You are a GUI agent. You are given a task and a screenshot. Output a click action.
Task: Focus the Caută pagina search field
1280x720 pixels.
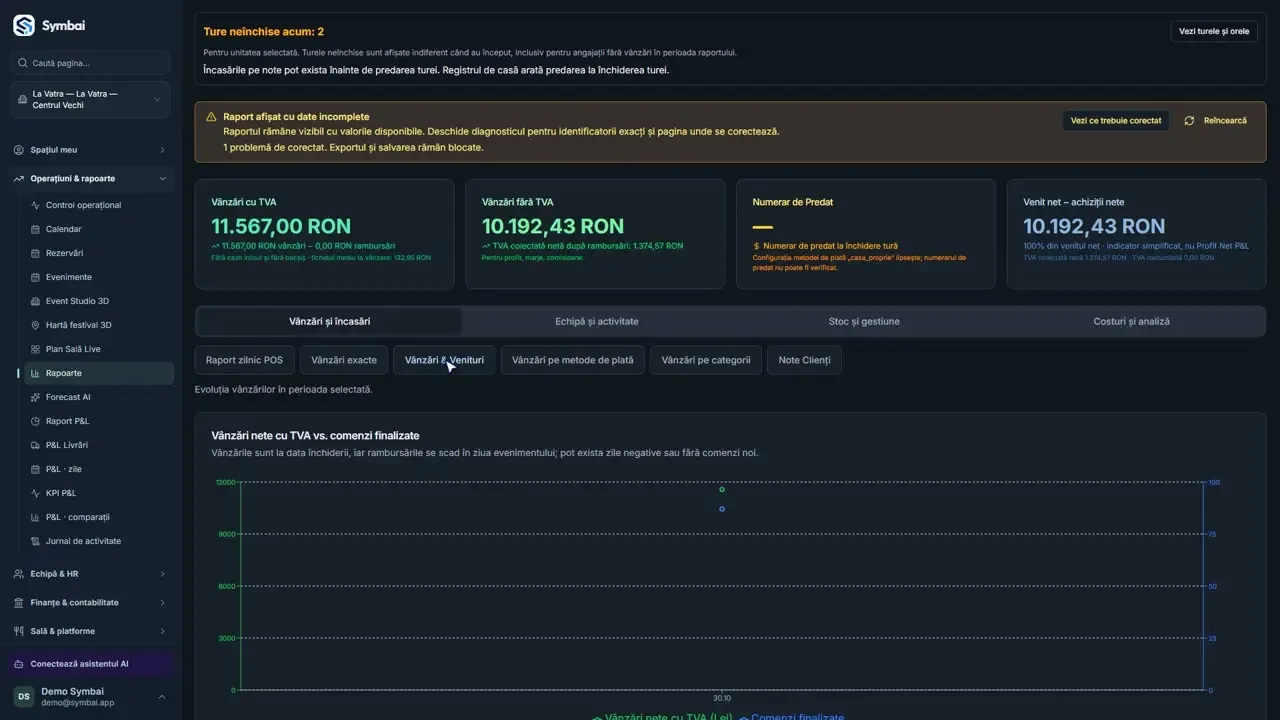point(90,63)
